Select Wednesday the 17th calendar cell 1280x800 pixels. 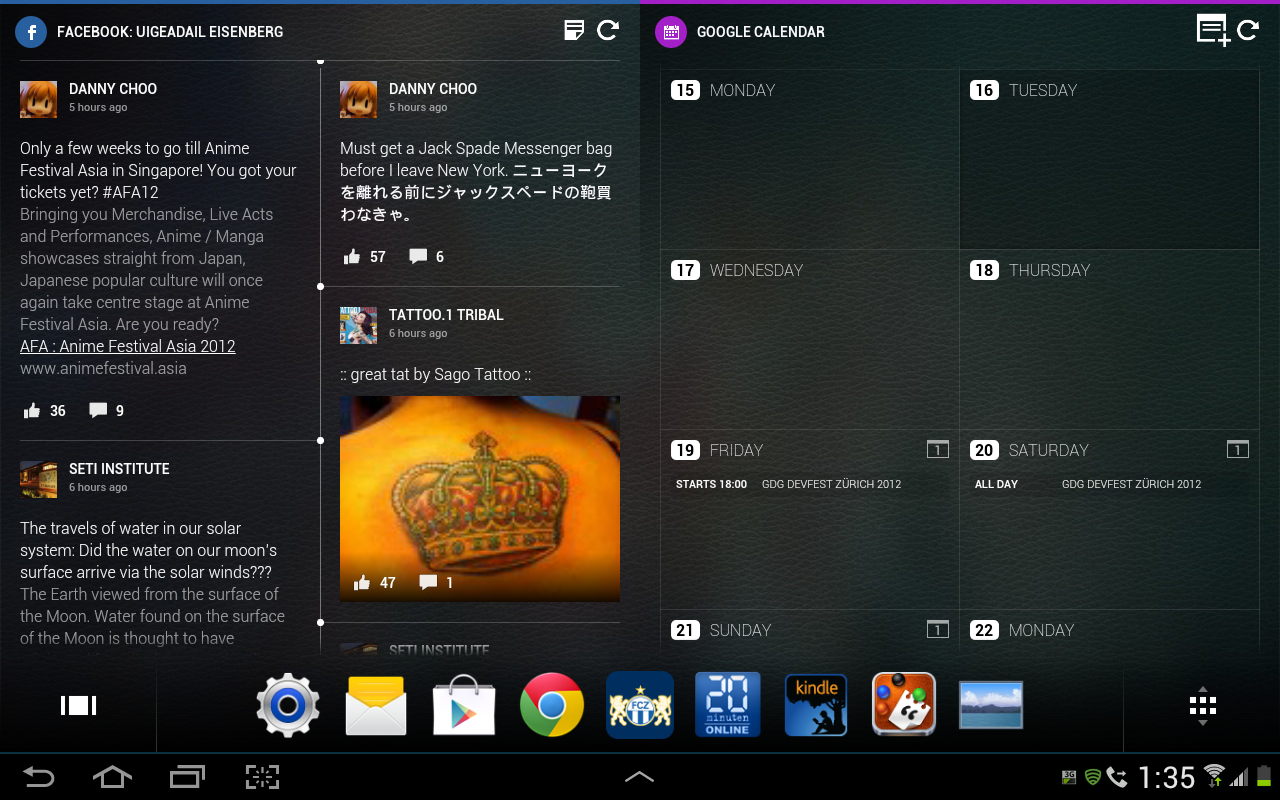(x=810, y=340)
